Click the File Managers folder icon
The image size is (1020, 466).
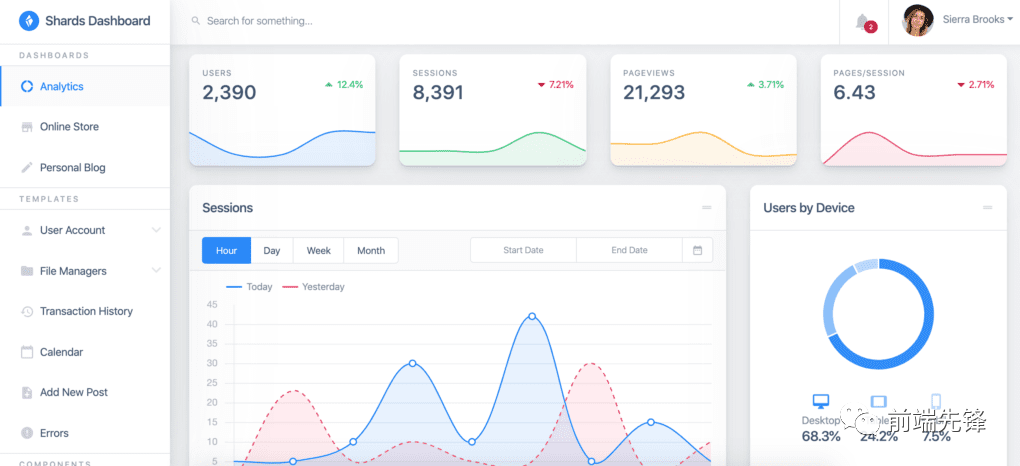(x=27, y=271)
